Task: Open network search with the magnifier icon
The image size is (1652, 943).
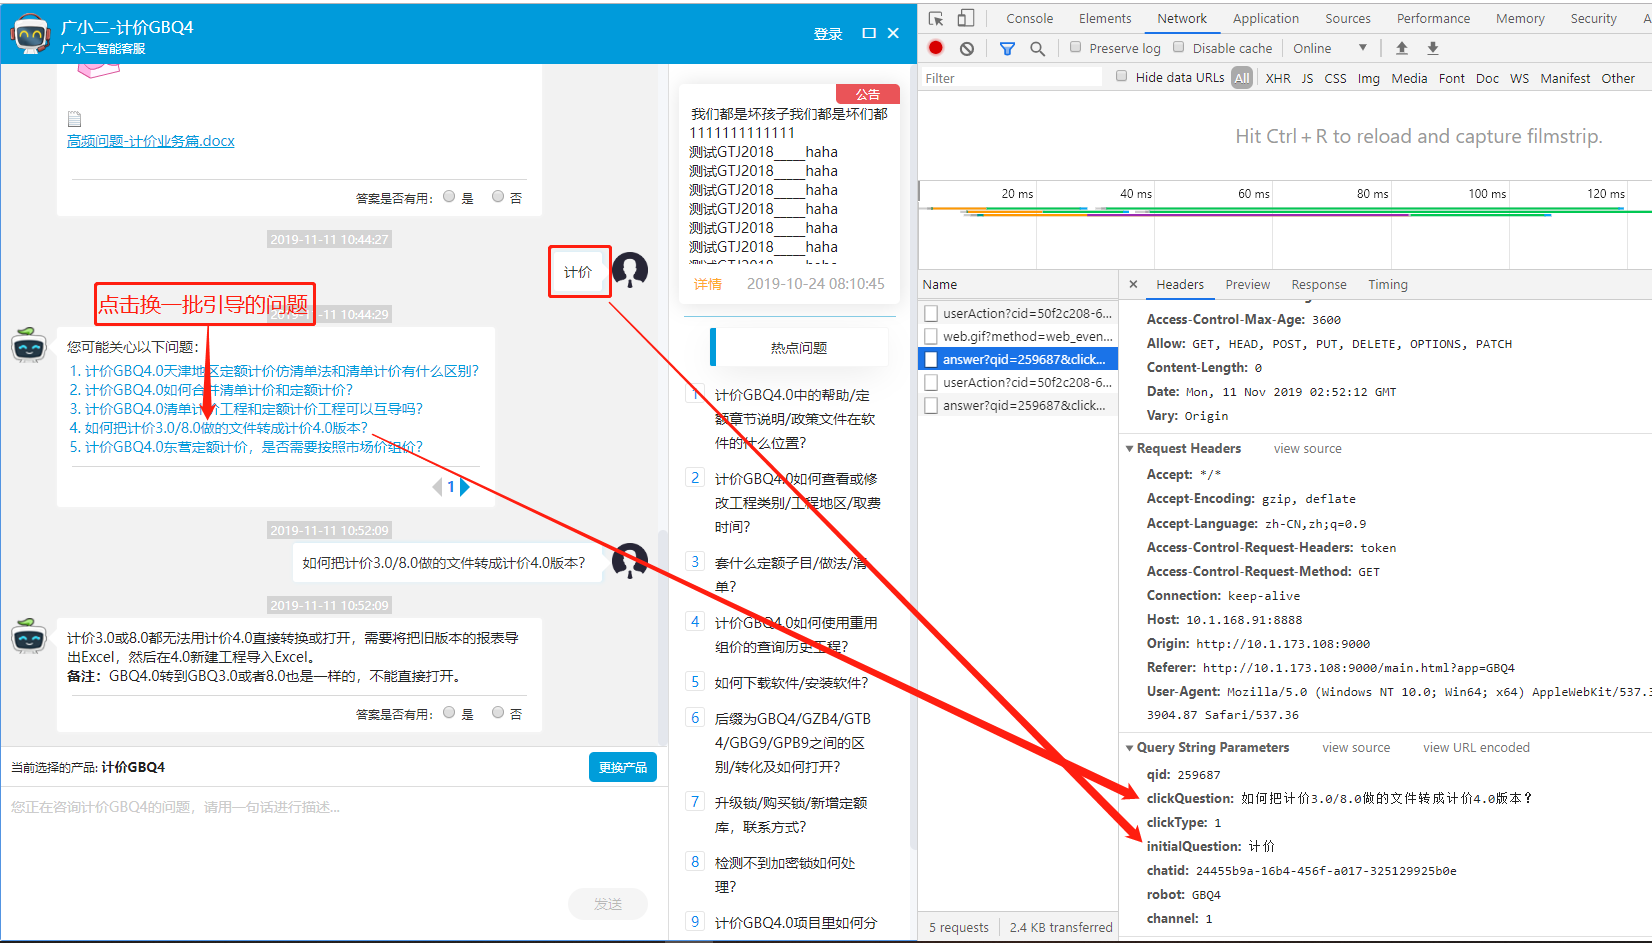Action: coord(1038,48)
